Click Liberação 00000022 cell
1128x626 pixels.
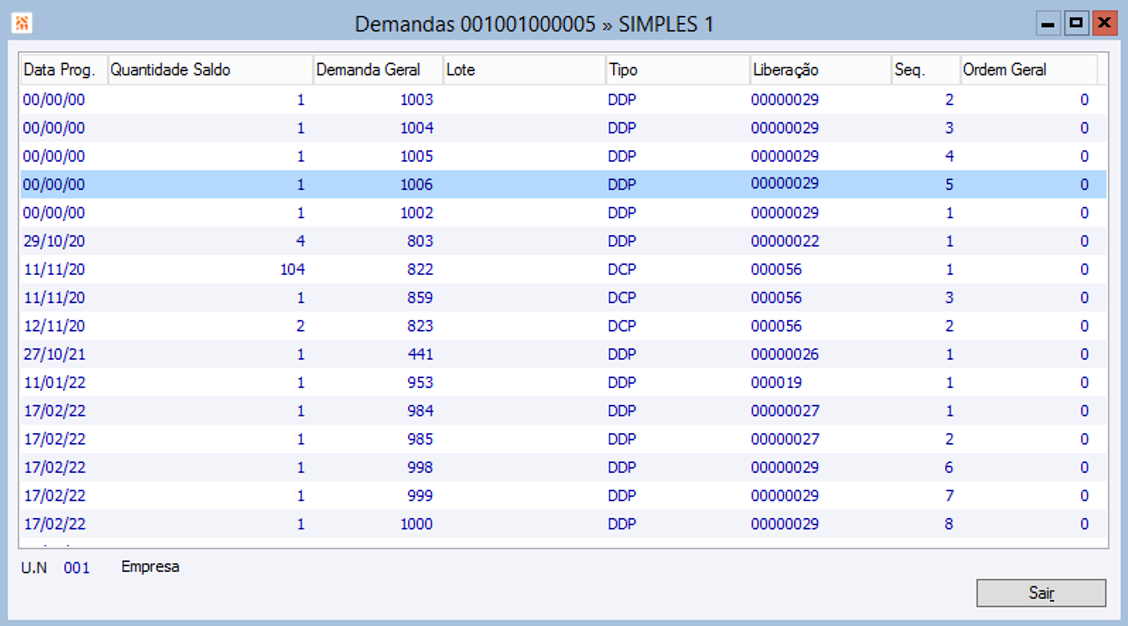tap(785, 241)
